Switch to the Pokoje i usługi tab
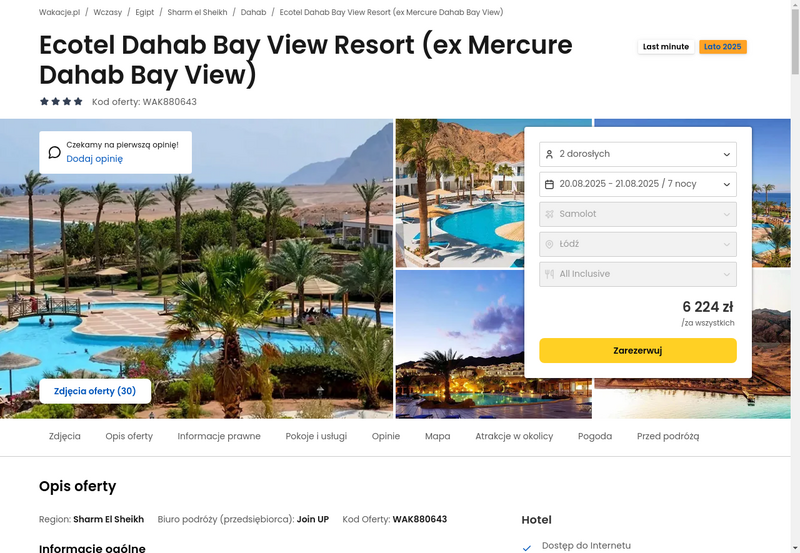Screen dimensions: 800x553 coord(316,436)
